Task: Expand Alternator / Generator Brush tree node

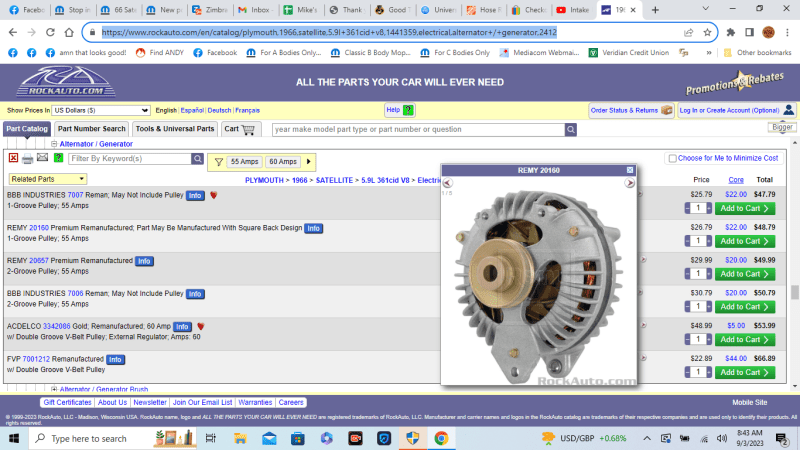Action: pos(54,389)
